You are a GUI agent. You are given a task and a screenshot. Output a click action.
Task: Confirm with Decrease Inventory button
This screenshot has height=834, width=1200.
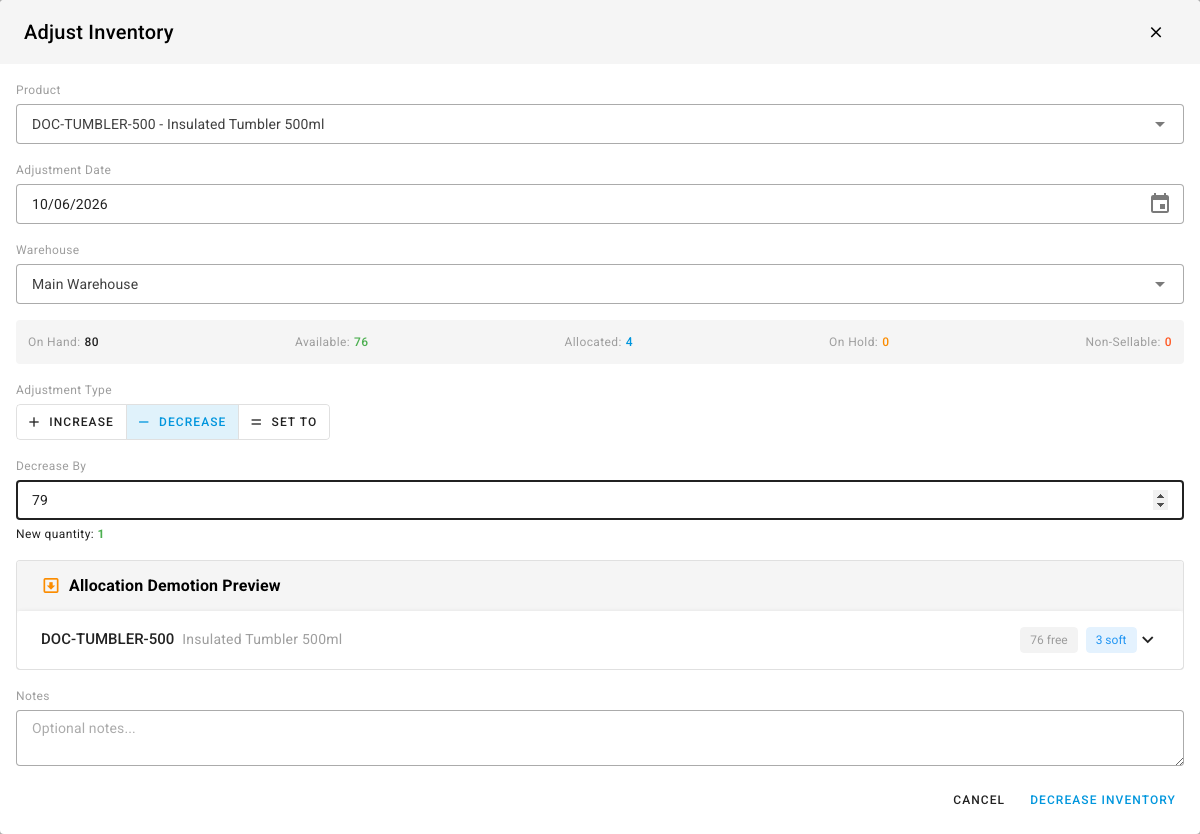(1103, 800)
